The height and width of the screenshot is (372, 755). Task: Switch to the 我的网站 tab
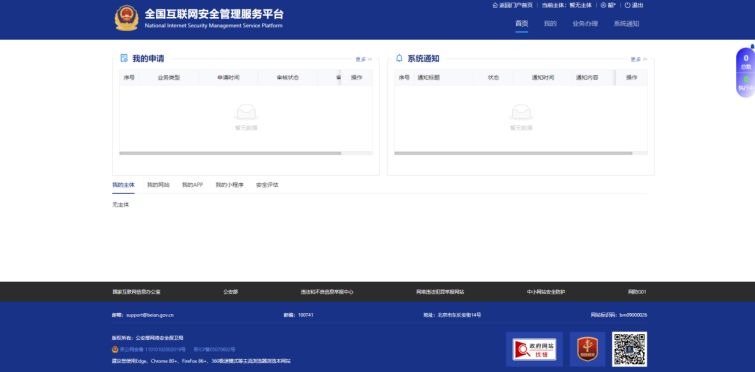click(158, 185)
